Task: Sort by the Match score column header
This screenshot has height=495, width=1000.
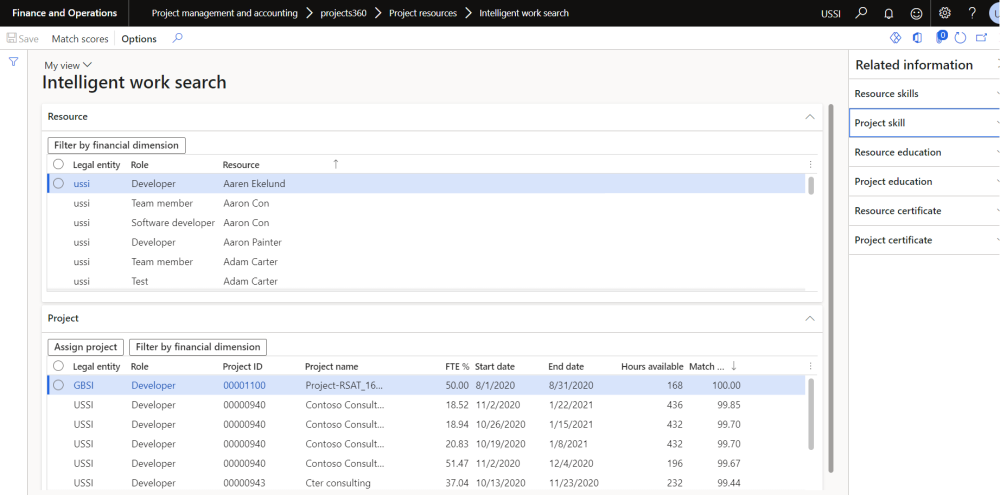Action: tap(707, 367)
